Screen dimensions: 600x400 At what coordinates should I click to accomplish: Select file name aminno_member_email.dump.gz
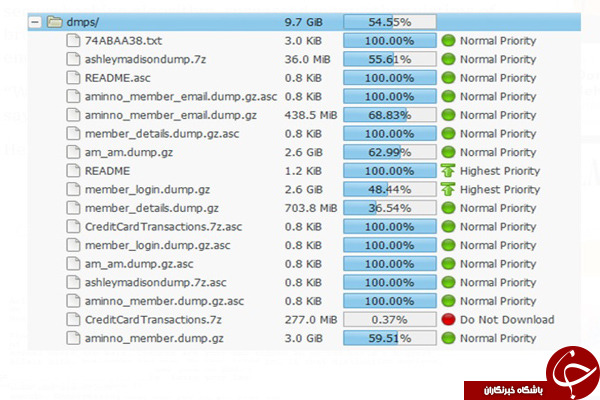click(x=171, y=115)
